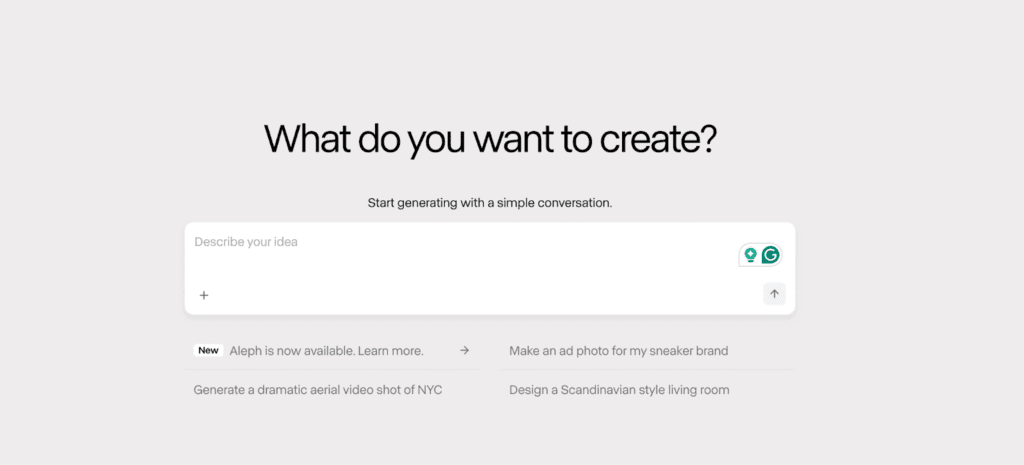
Task: Choose Make an ad photo sneaker prompt
Action: click(618, 351)
